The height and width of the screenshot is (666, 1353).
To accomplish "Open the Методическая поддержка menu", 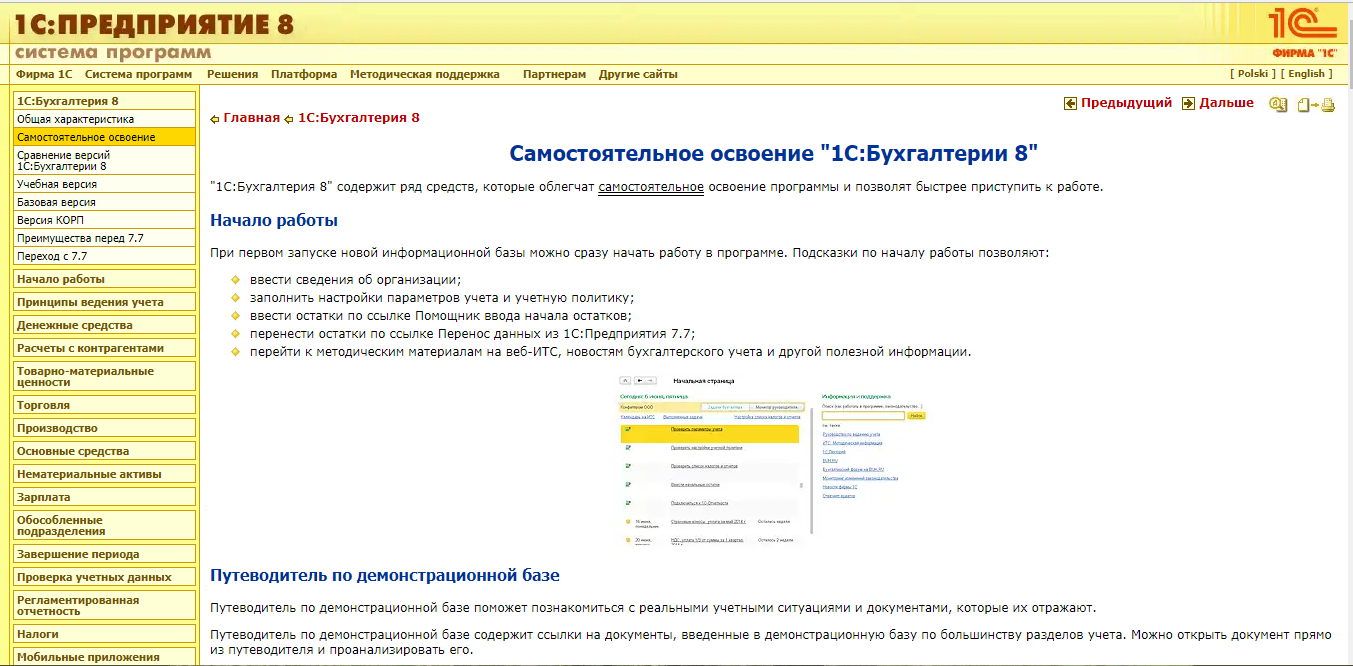I will pos(426,73).
